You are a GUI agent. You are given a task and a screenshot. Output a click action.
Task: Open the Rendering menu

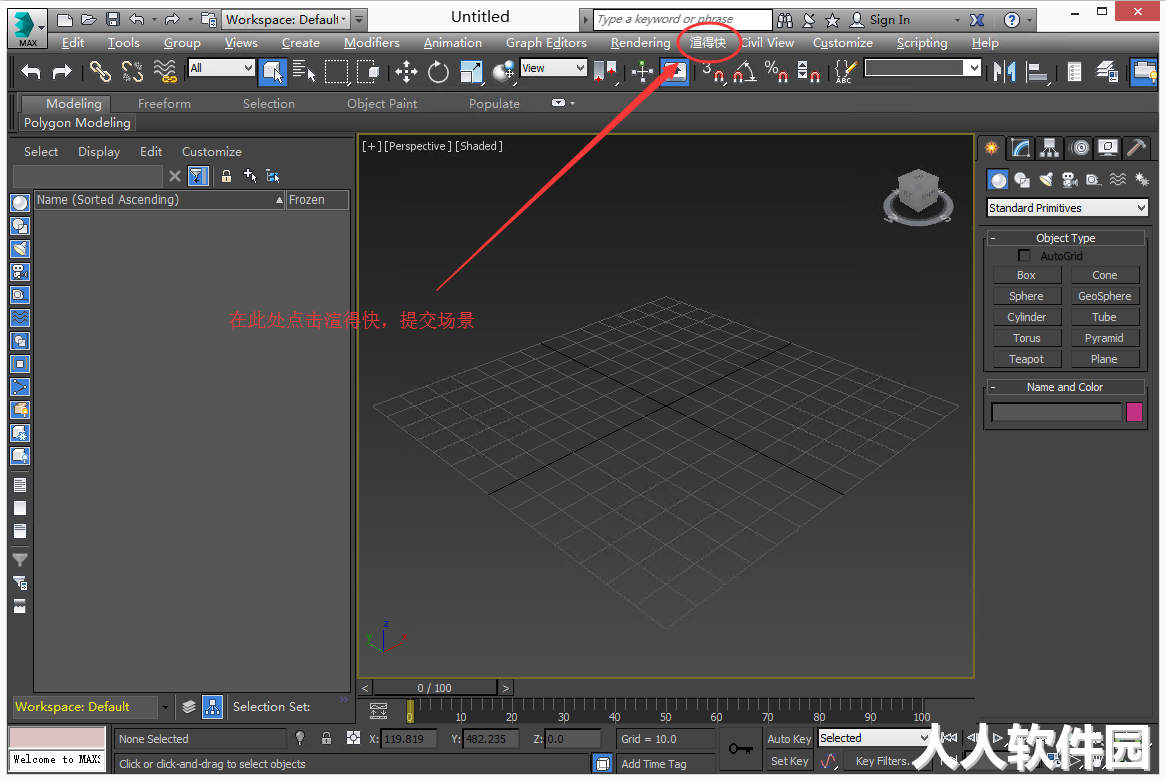tap(640, 43)
